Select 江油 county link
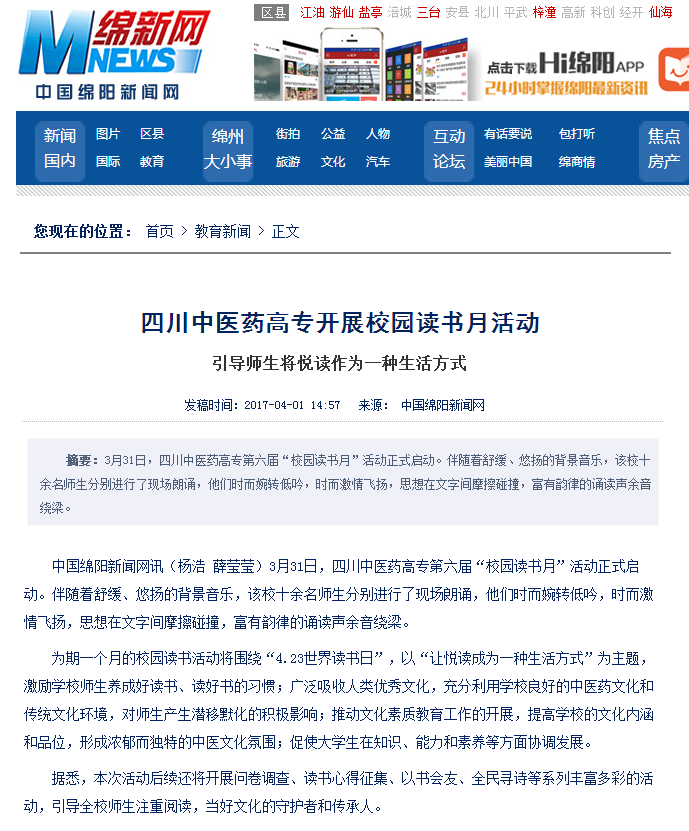689x831 pixels. click(x=313, y=12)
